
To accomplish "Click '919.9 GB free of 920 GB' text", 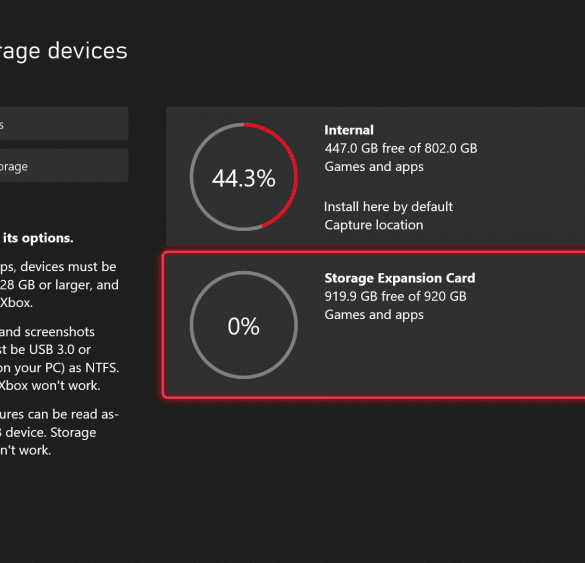I will [395, 296].
